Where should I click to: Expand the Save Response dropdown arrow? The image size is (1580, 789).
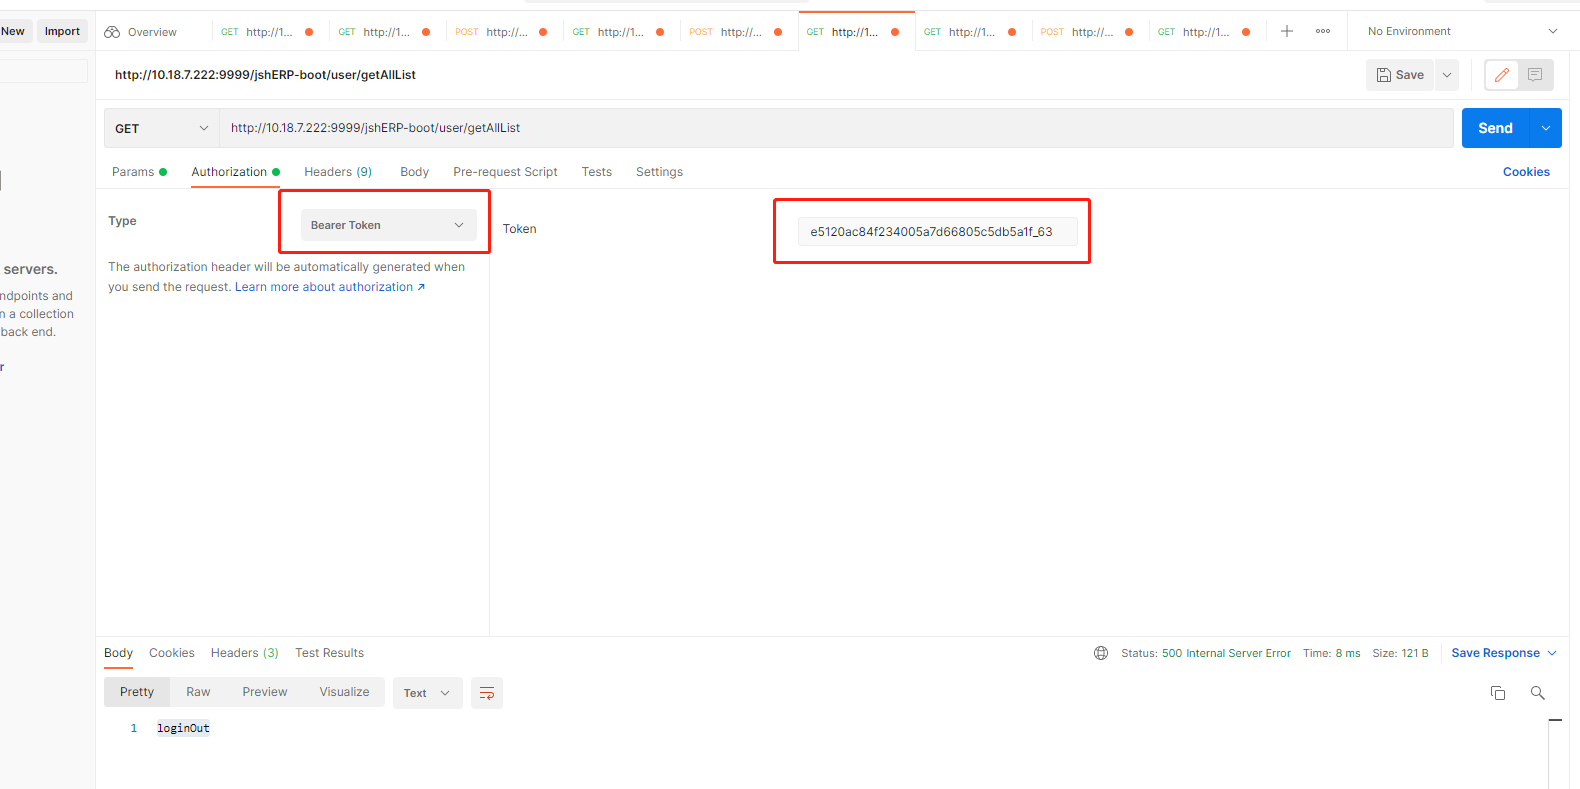pos(1552,653)
